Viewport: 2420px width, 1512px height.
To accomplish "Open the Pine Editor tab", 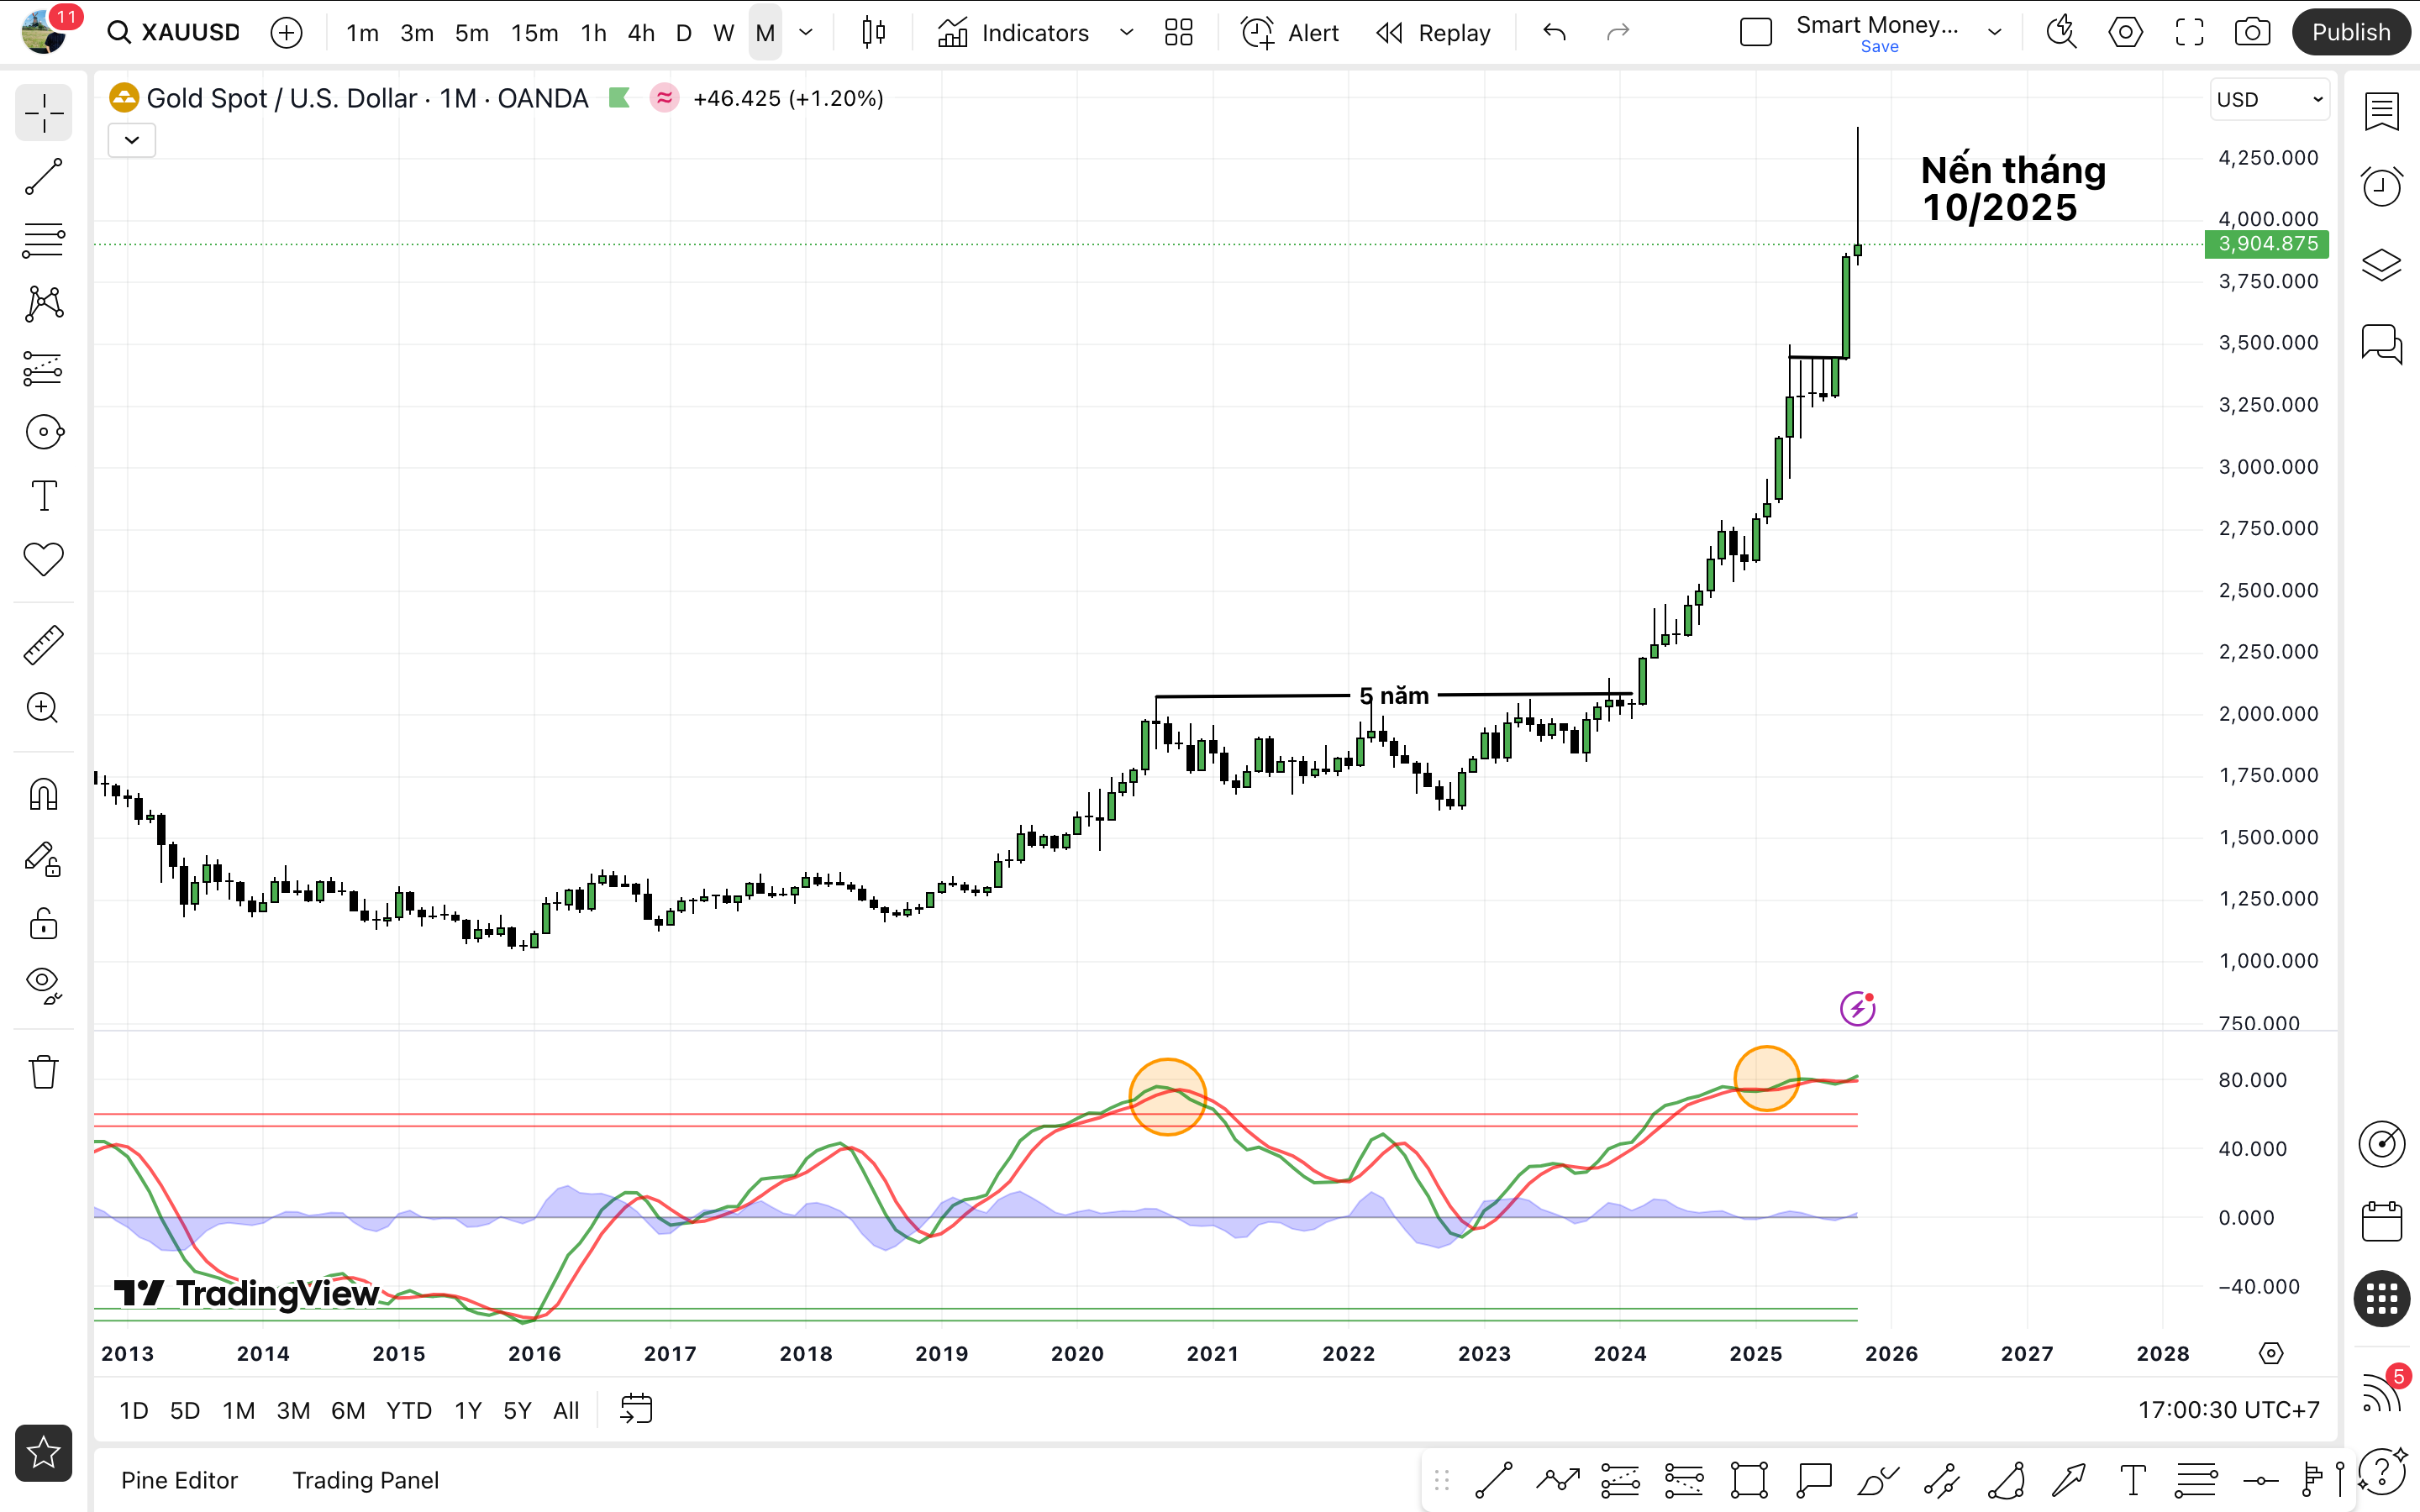I will point(179,1480).
